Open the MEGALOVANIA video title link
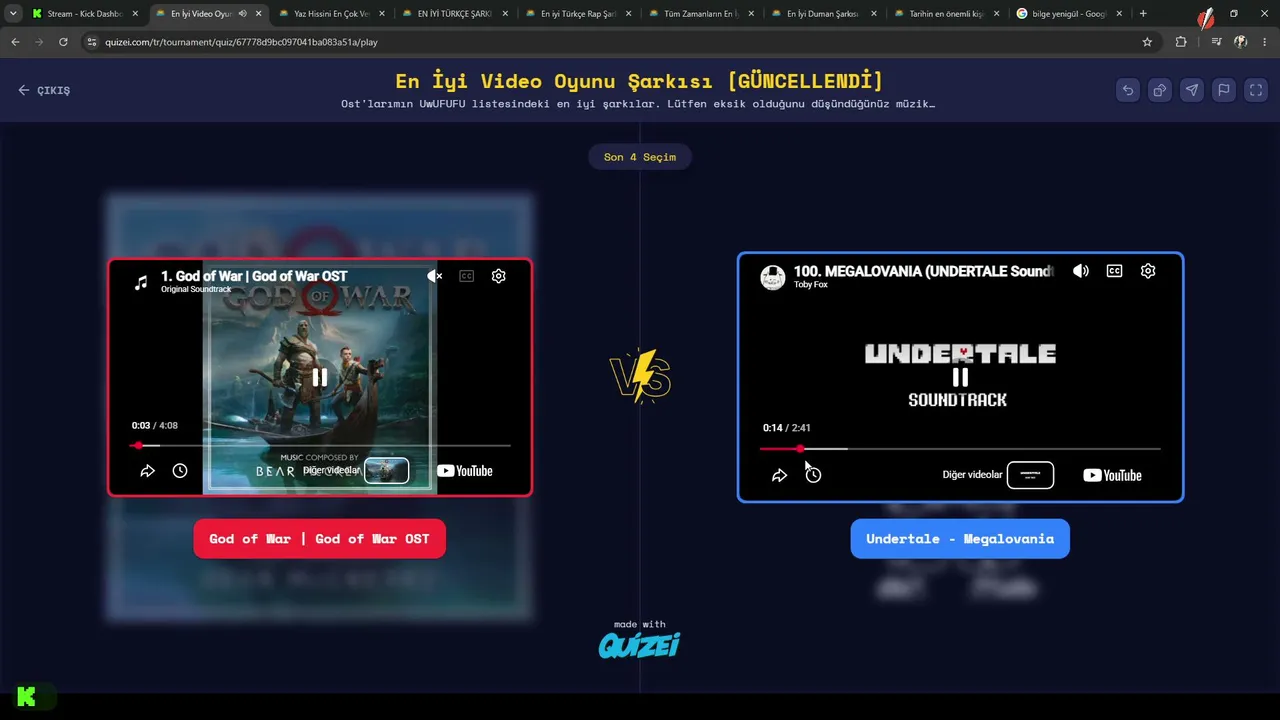The image size is (1280, 720). [922, 271]
